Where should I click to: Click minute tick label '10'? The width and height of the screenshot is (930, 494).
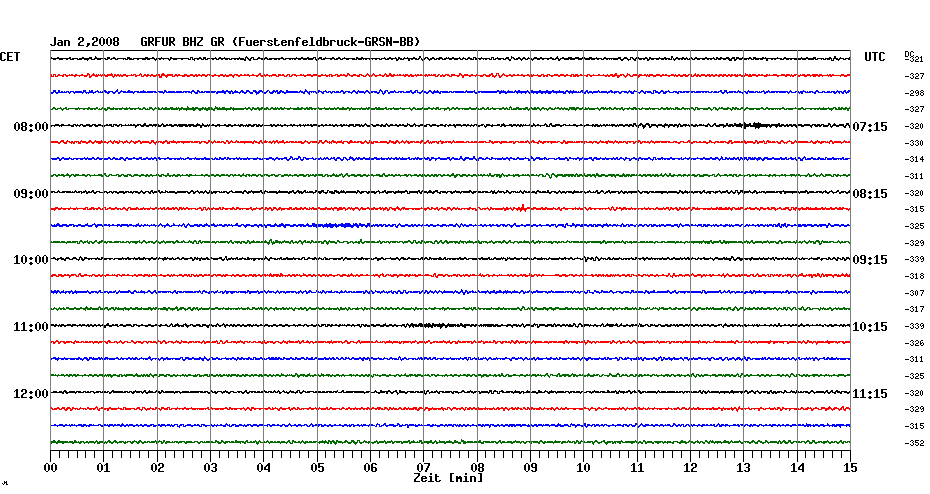coord(584,468)
